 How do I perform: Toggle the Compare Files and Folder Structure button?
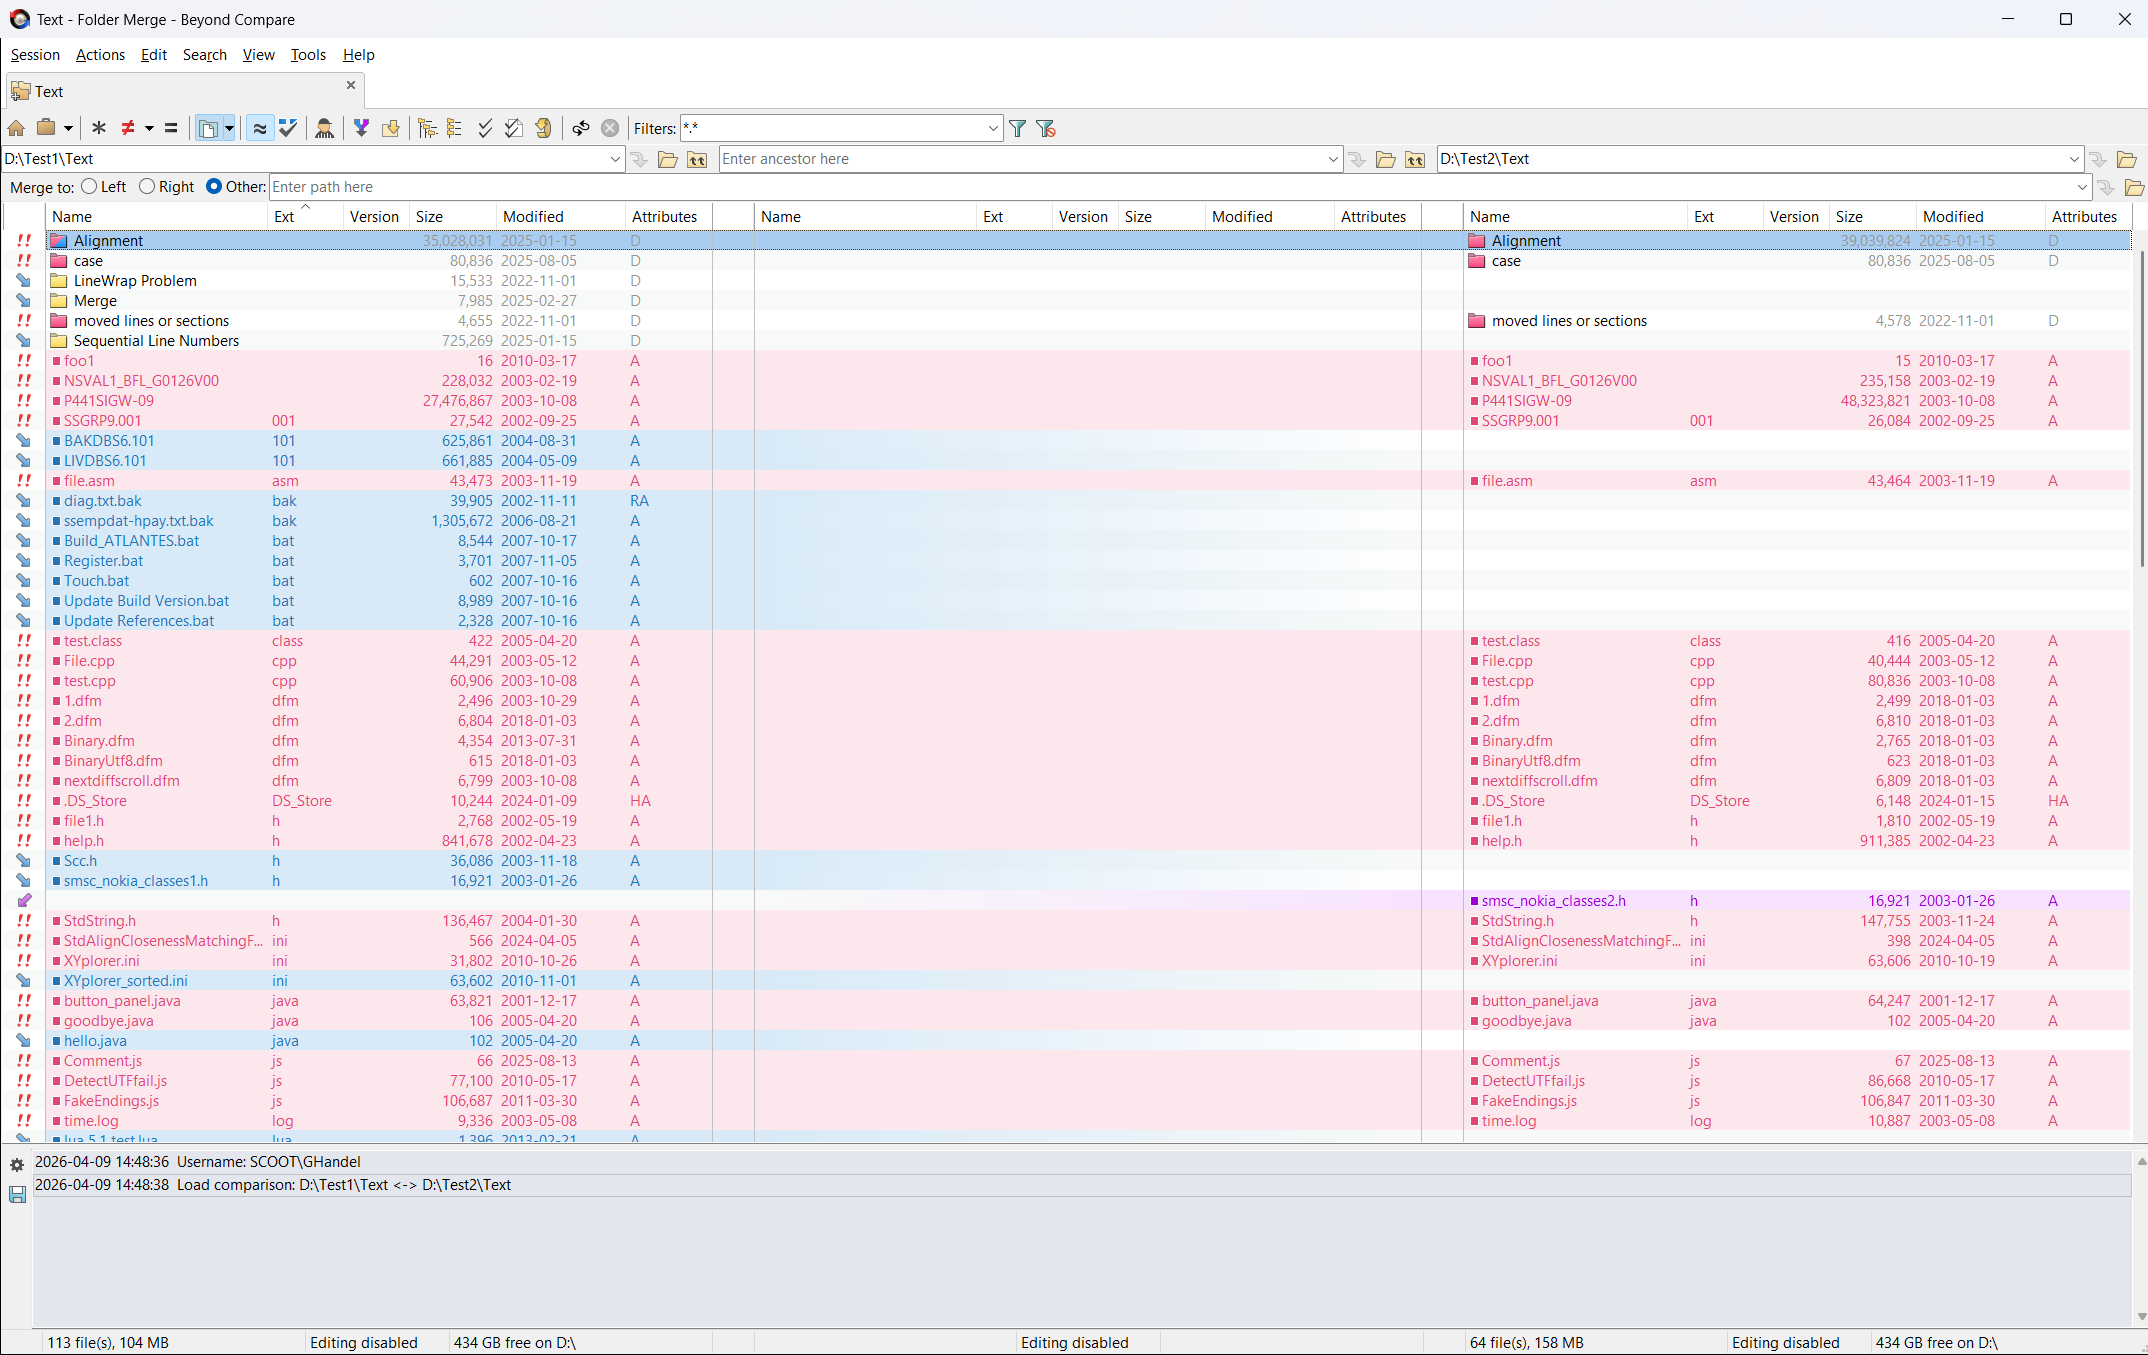point(208,128)
